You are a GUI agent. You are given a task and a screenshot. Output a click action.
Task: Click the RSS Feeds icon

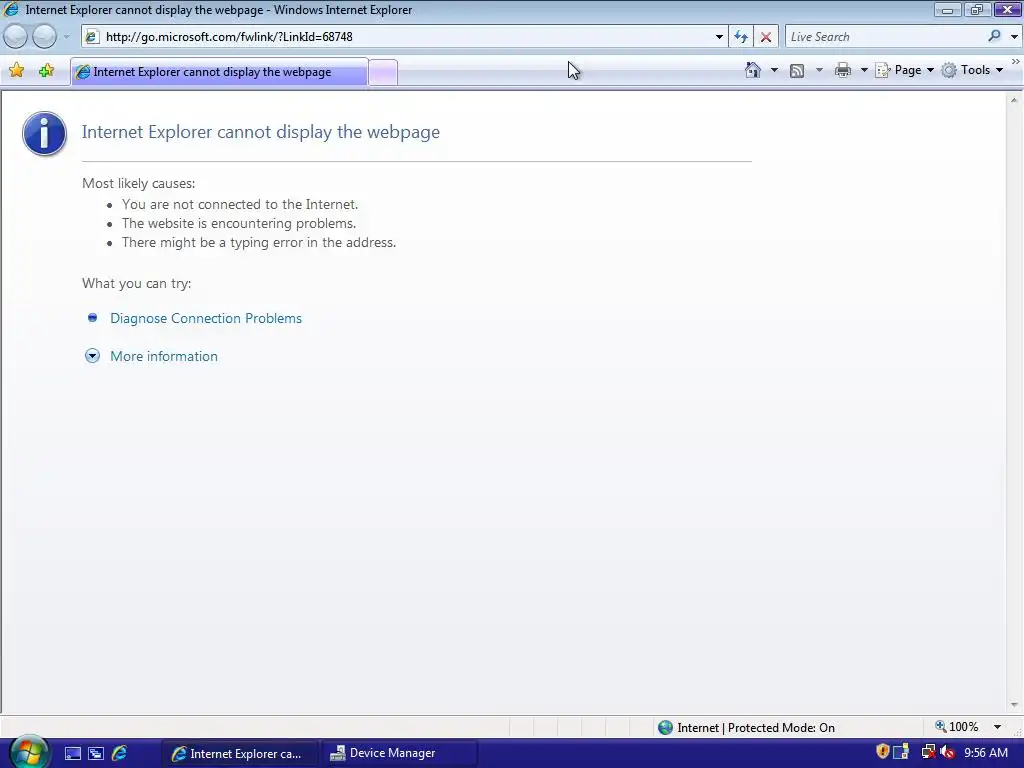click(797, 71)
